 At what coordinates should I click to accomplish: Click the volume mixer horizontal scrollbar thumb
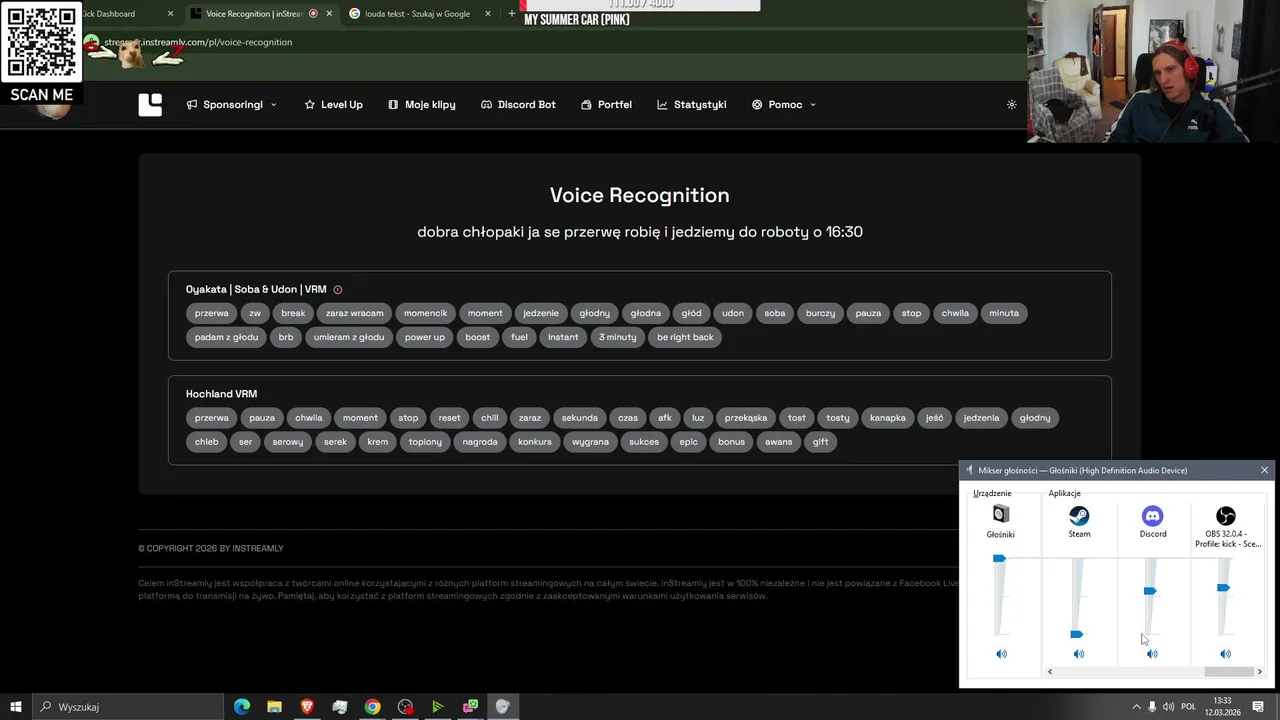pyautogui.click(x=1229, y=672)
